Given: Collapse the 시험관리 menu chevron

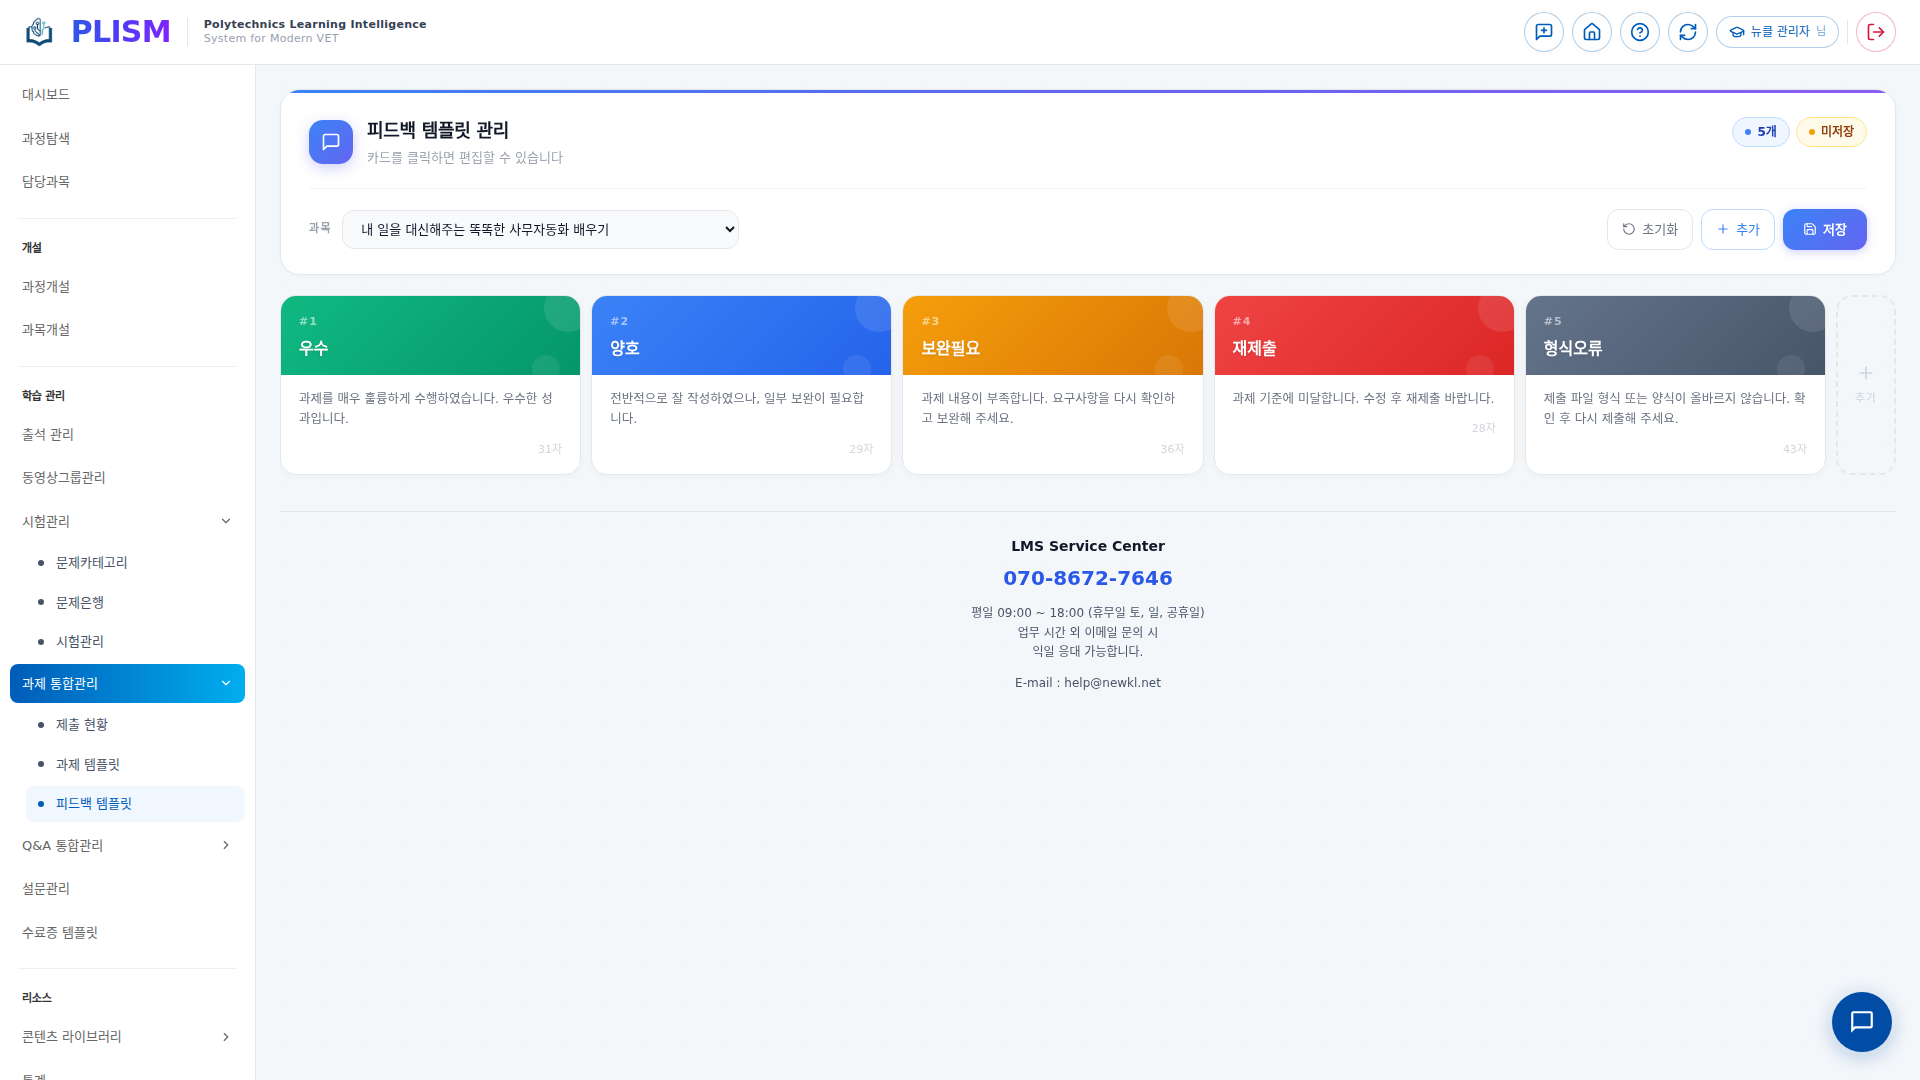Looking at the screenshot, I should (226, 521).
